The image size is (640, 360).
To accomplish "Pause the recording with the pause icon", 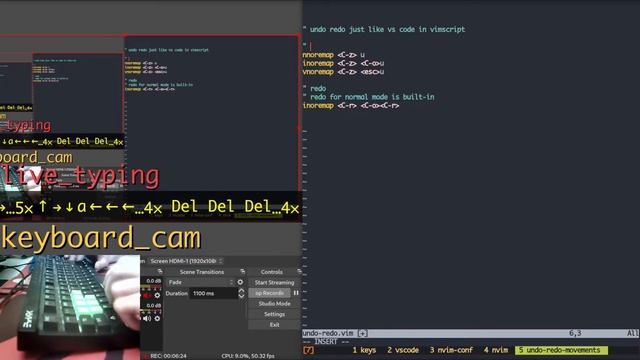I will coord(296,293).
